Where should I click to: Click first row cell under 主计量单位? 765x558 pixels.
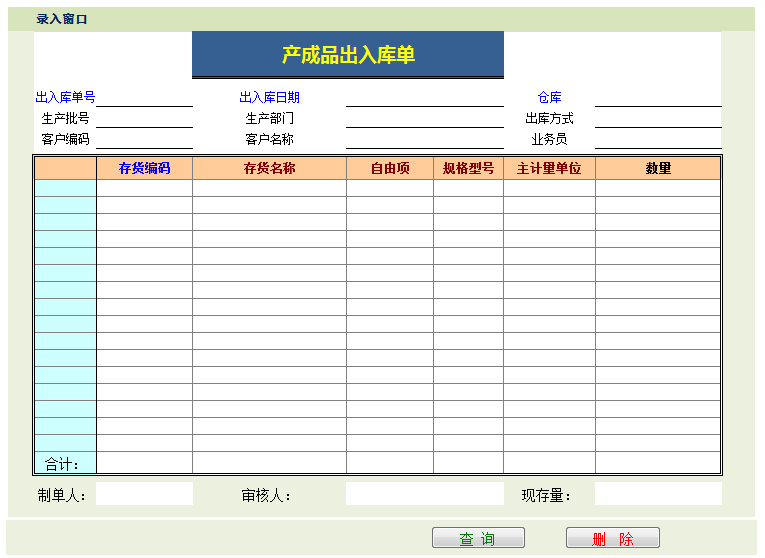coord(549,188)
